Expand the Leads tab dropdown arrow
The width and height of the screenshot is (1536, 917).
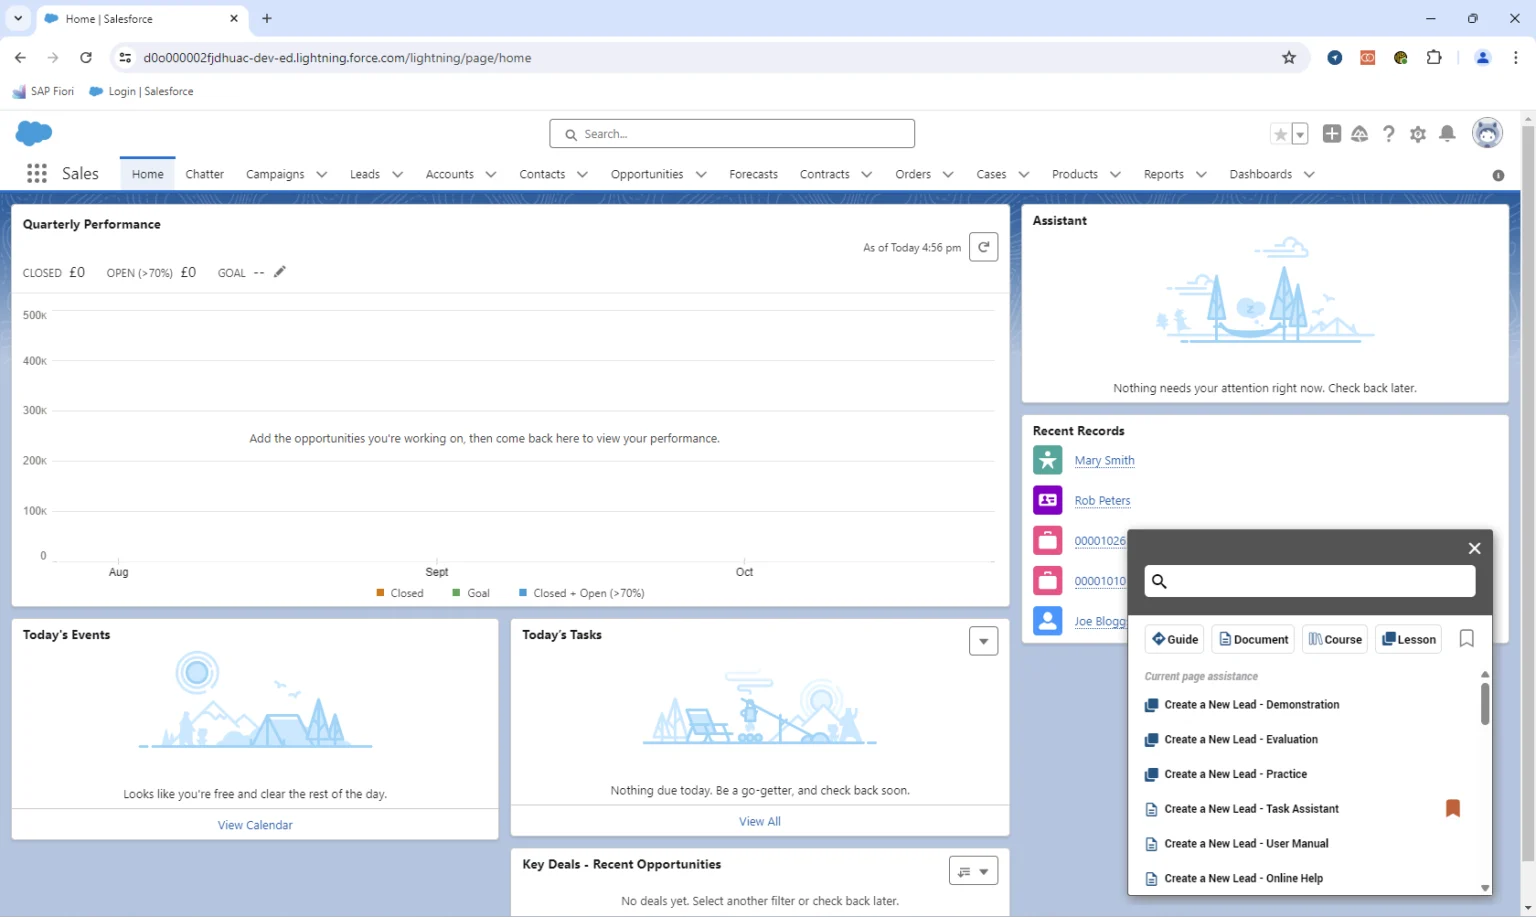[x=397, y=175]
